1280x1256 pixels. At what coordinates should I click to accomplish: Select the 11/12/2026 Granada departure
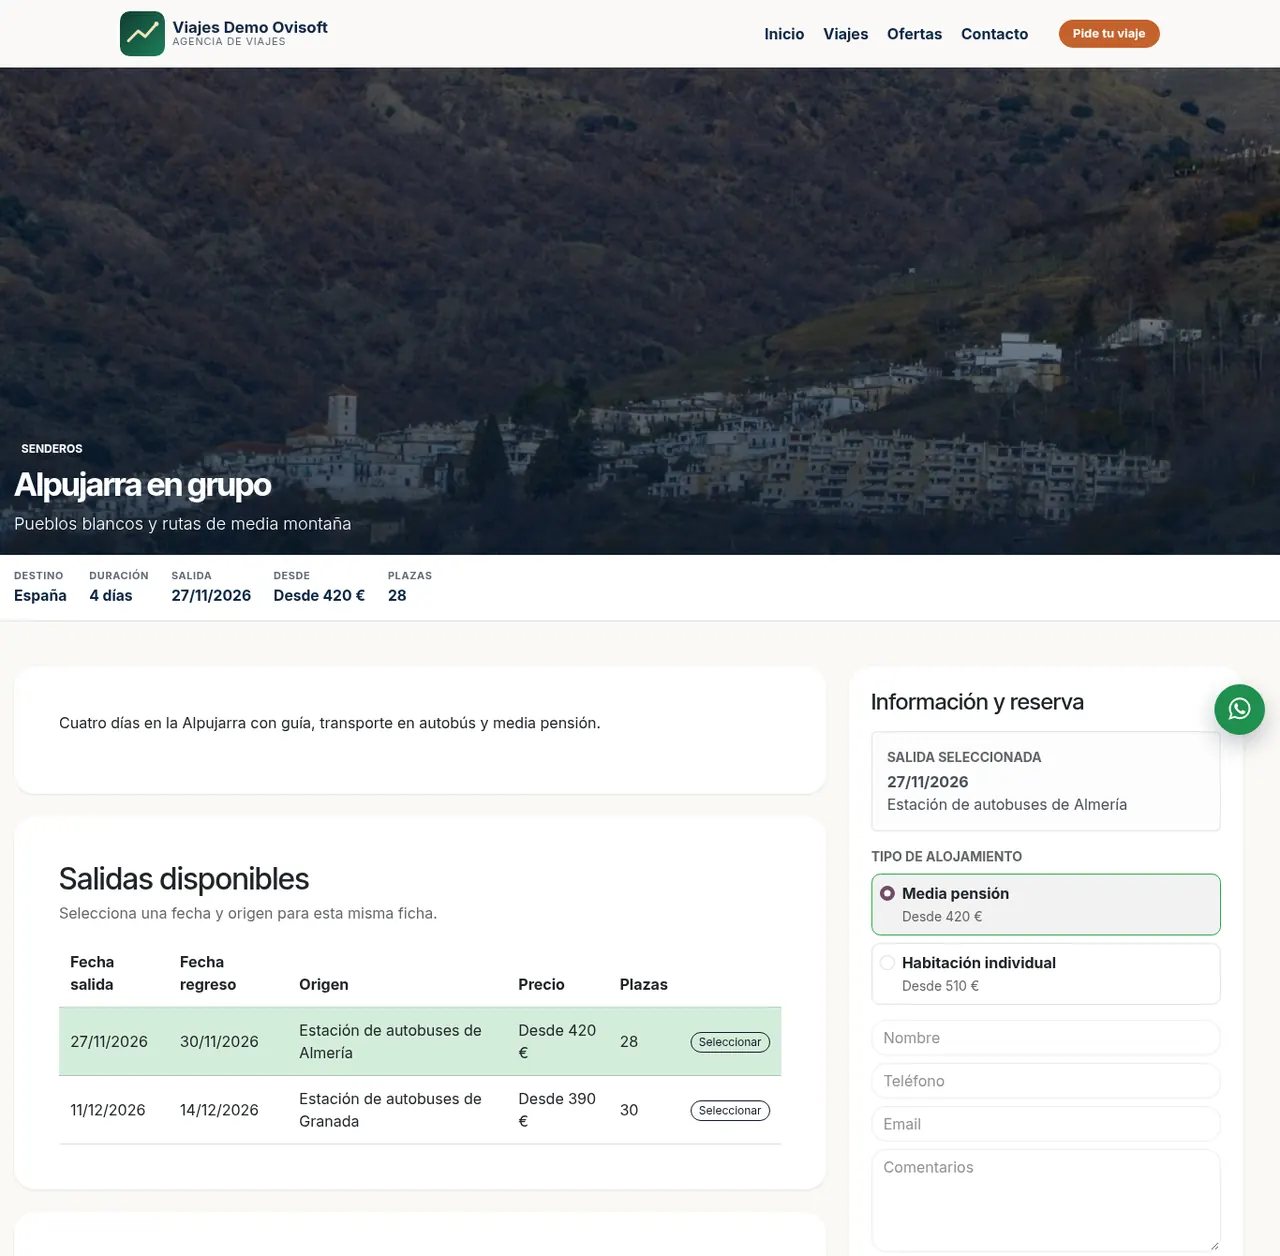[730, 1110]
